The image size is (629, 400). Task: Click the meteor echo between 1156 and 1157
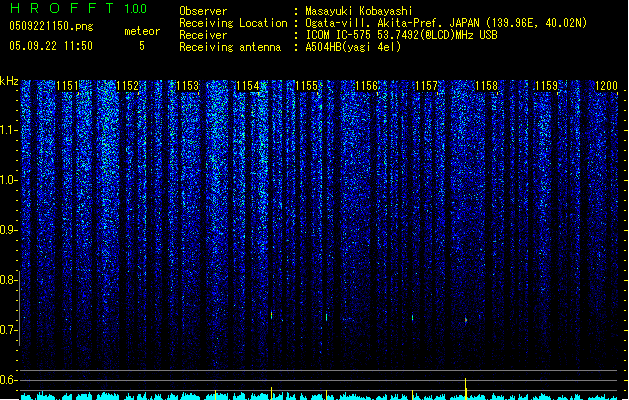(x=412, y=318)
